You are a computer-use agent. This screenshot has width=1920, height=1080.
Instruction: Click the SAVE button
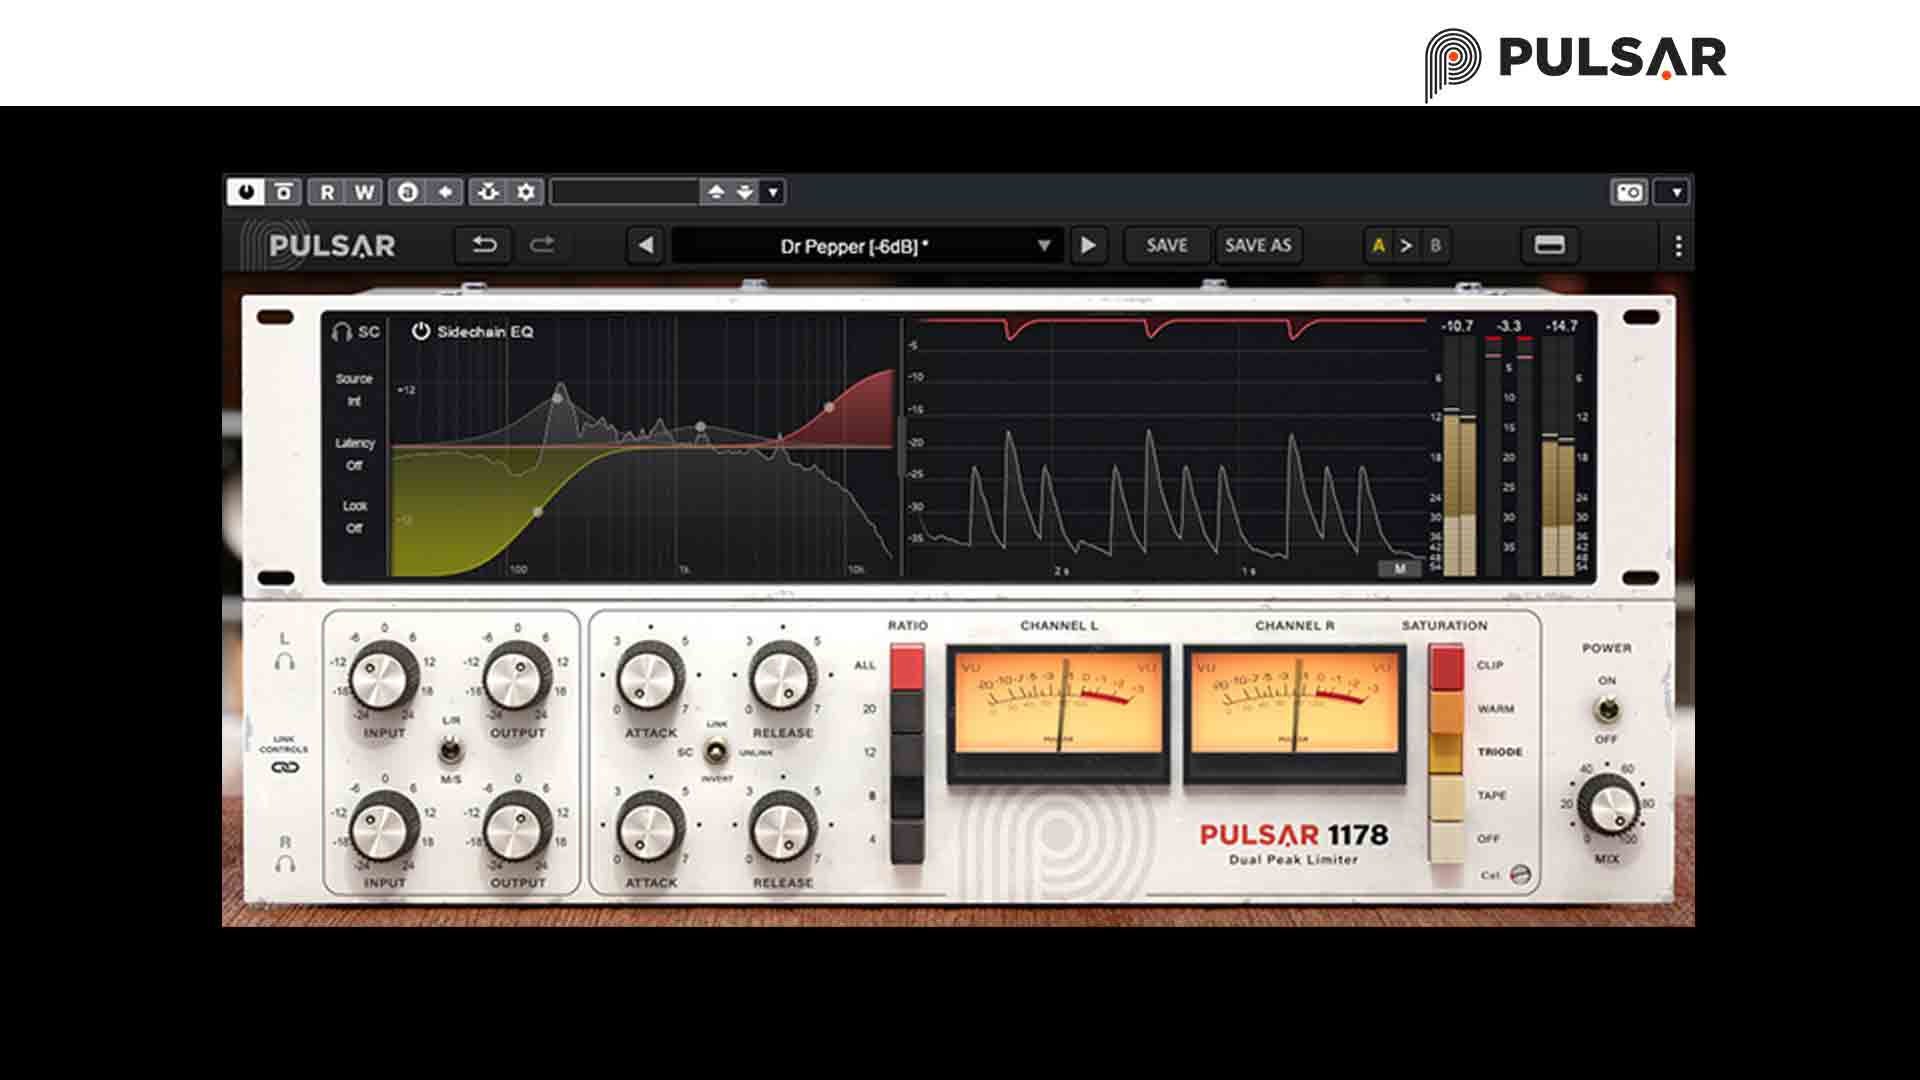[1166, 245]
